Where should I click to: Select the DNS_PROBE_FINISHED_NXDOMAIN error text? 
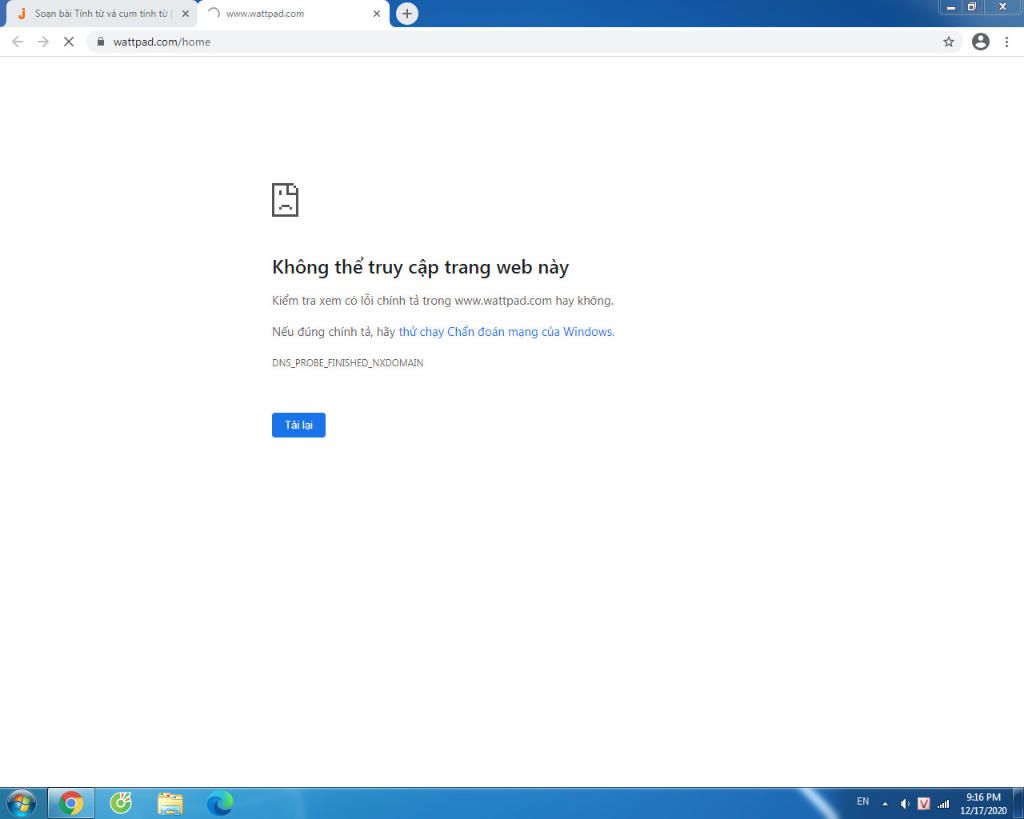pos(347,363)
